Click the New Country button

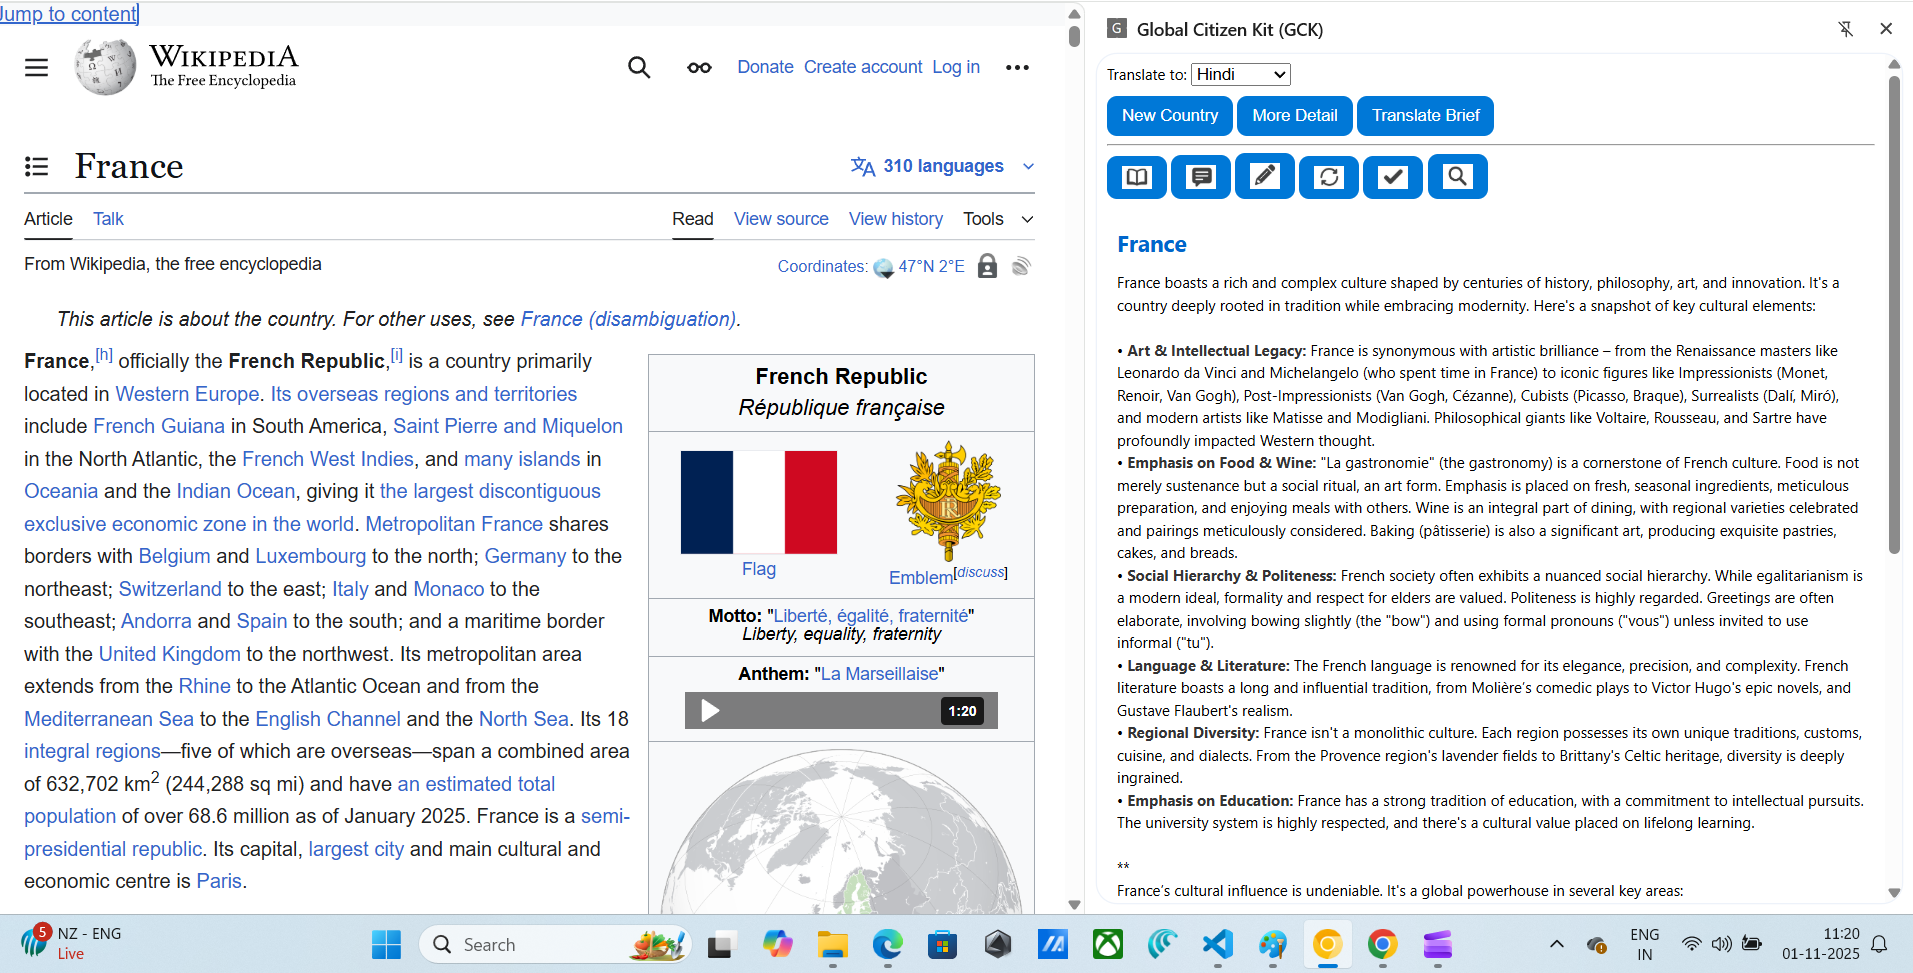1170,116
